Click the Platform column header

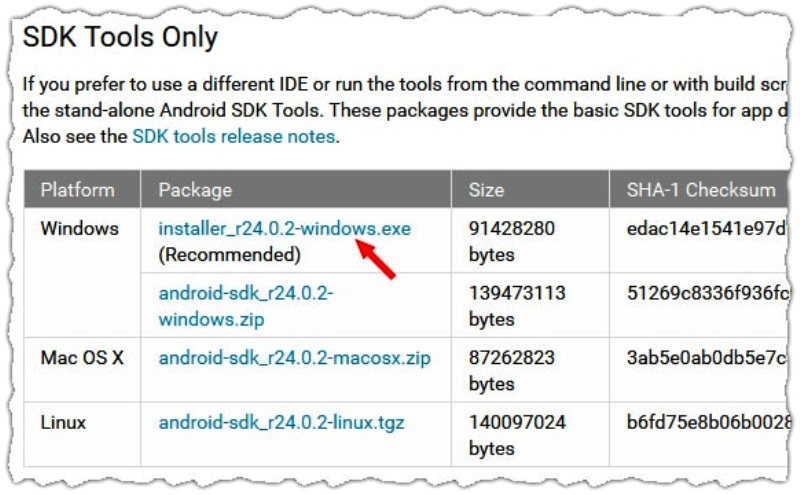tap(78, 190)
